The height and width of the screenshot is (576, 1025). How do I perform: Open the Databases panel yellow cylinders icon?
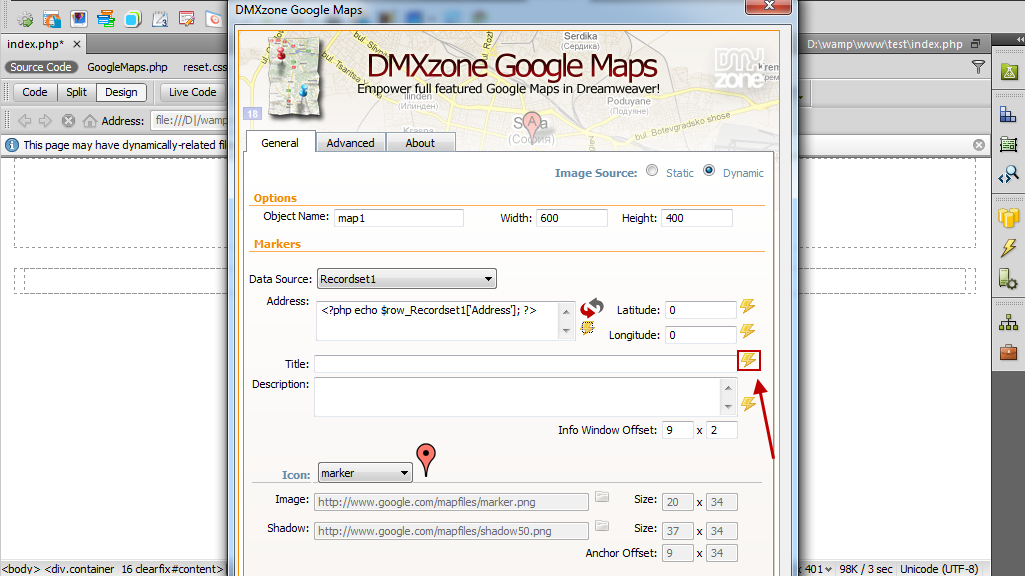tap(1008, 217)
